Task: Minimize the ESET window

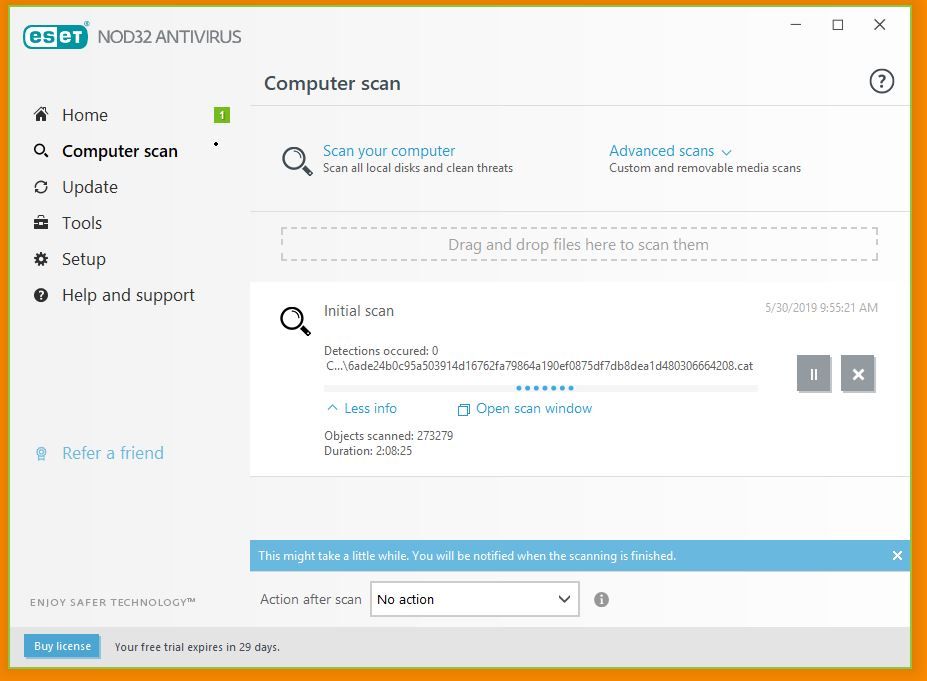Action: click(796, 25)
